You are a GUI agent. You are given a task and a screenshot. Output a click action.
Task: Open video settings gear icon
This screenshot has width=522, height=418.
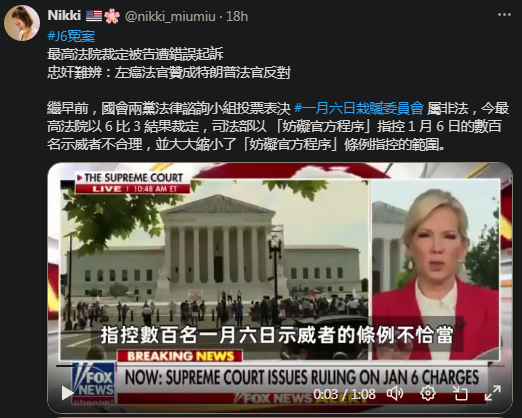(428, 394)
